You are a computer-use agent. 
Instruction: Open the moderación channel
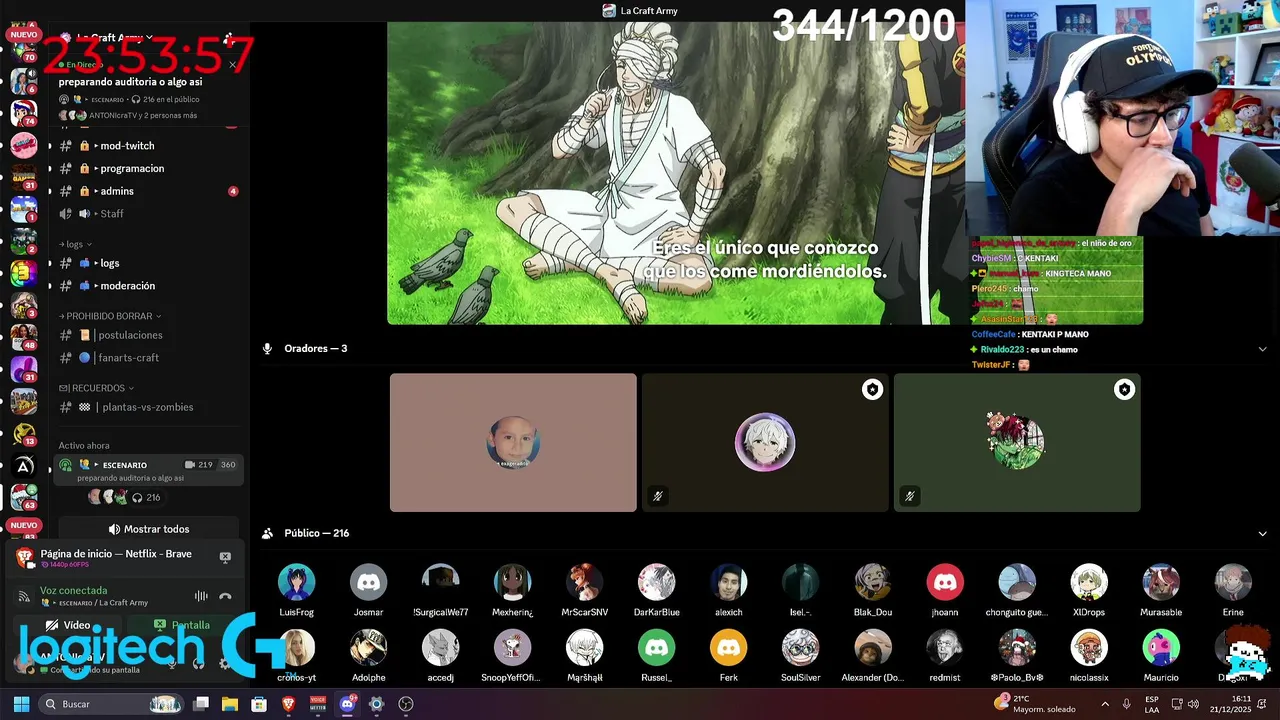148,286
